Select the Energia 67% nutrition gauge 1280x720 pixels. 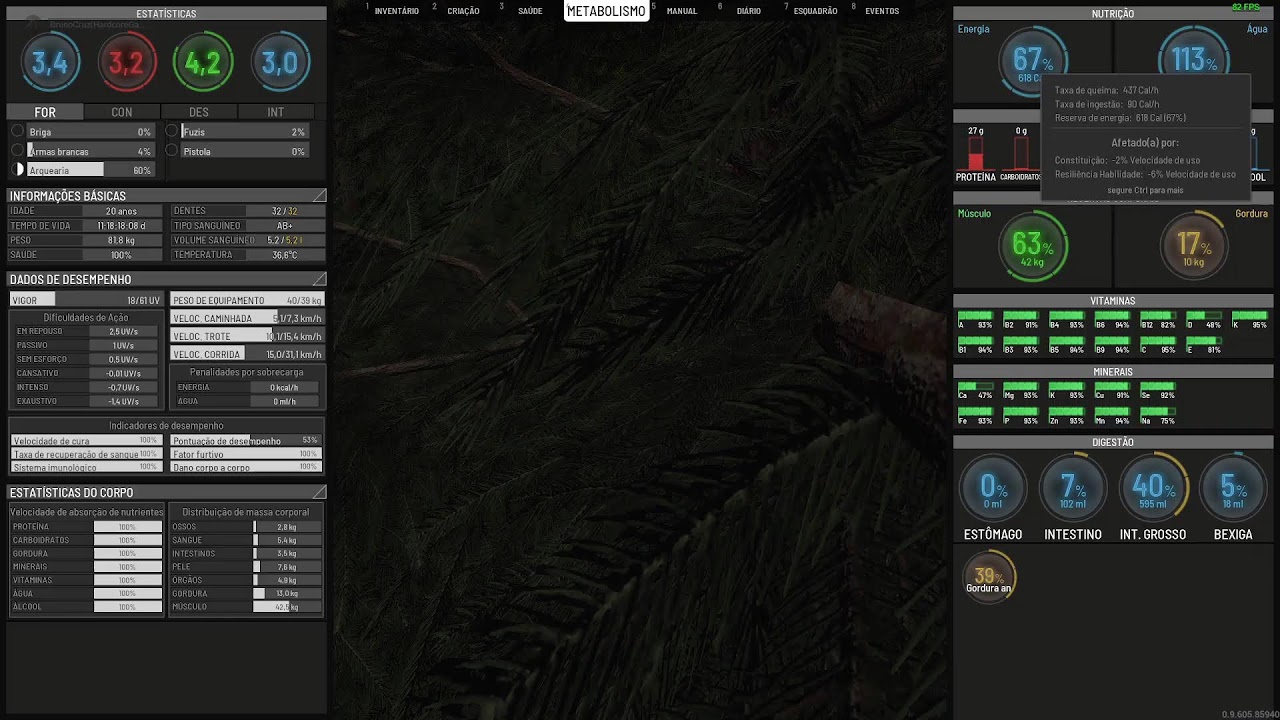[1033, 62]
